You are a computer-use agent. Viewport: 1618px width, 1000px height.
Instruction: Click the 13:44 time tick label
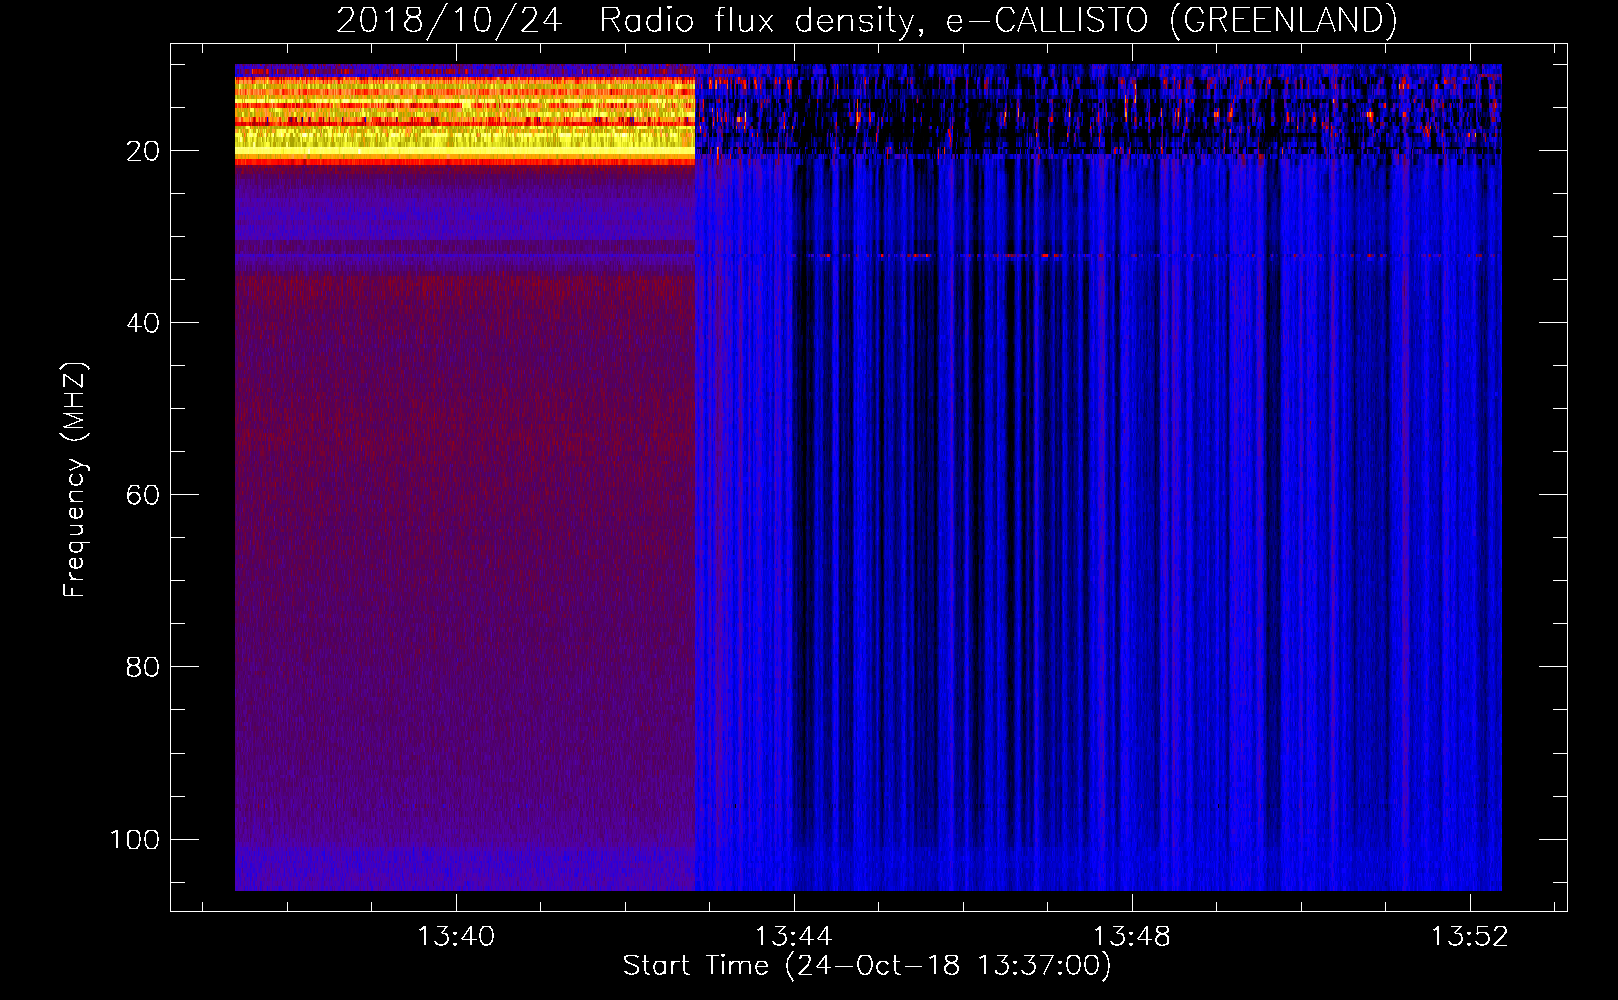[x=794, y=937]
